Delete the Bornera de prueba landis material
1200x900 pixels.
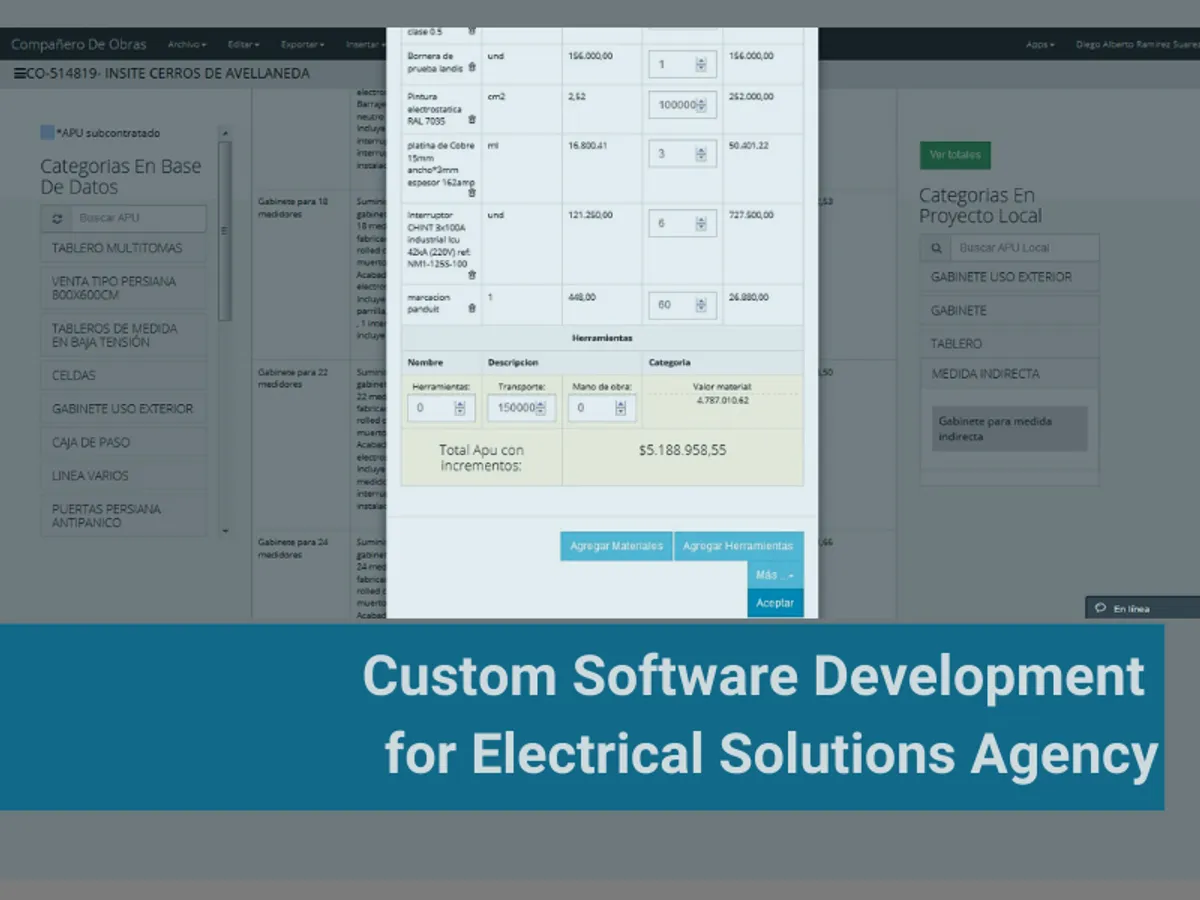pos(472,68)
